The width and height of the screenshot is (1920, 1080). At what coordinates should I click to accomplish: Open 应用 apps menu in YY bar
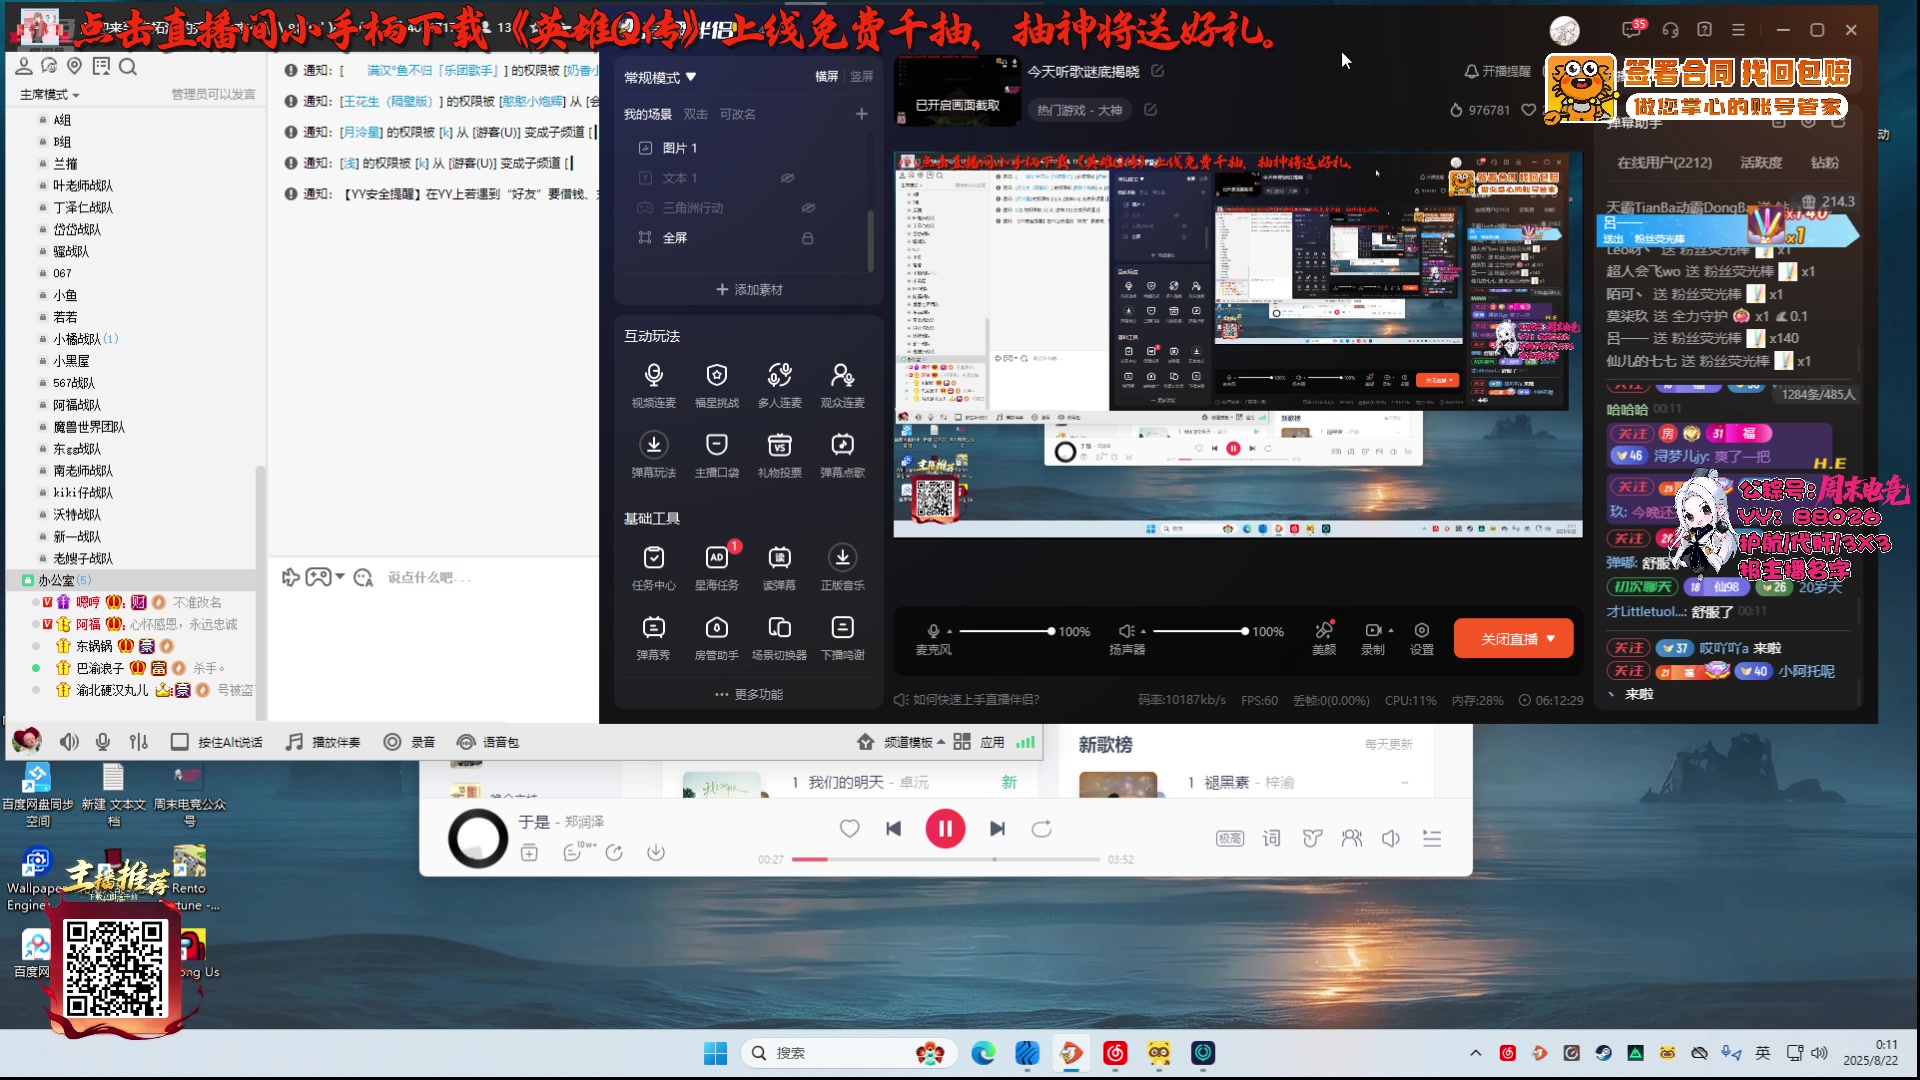pos(980,742)
